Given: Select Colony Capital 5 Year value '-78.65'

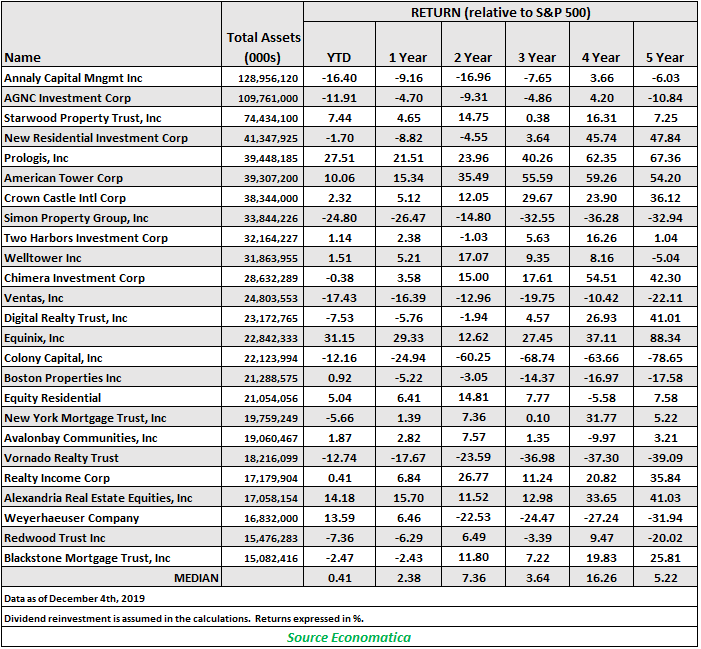Looking at the screenshot, I should click(665, 358).
